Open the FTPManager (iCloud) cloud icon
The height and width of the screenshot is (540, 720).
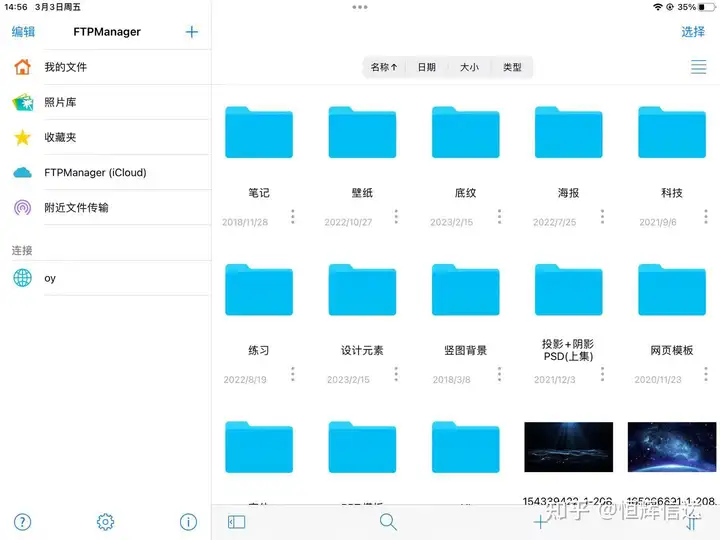click(x=22, y=173)
